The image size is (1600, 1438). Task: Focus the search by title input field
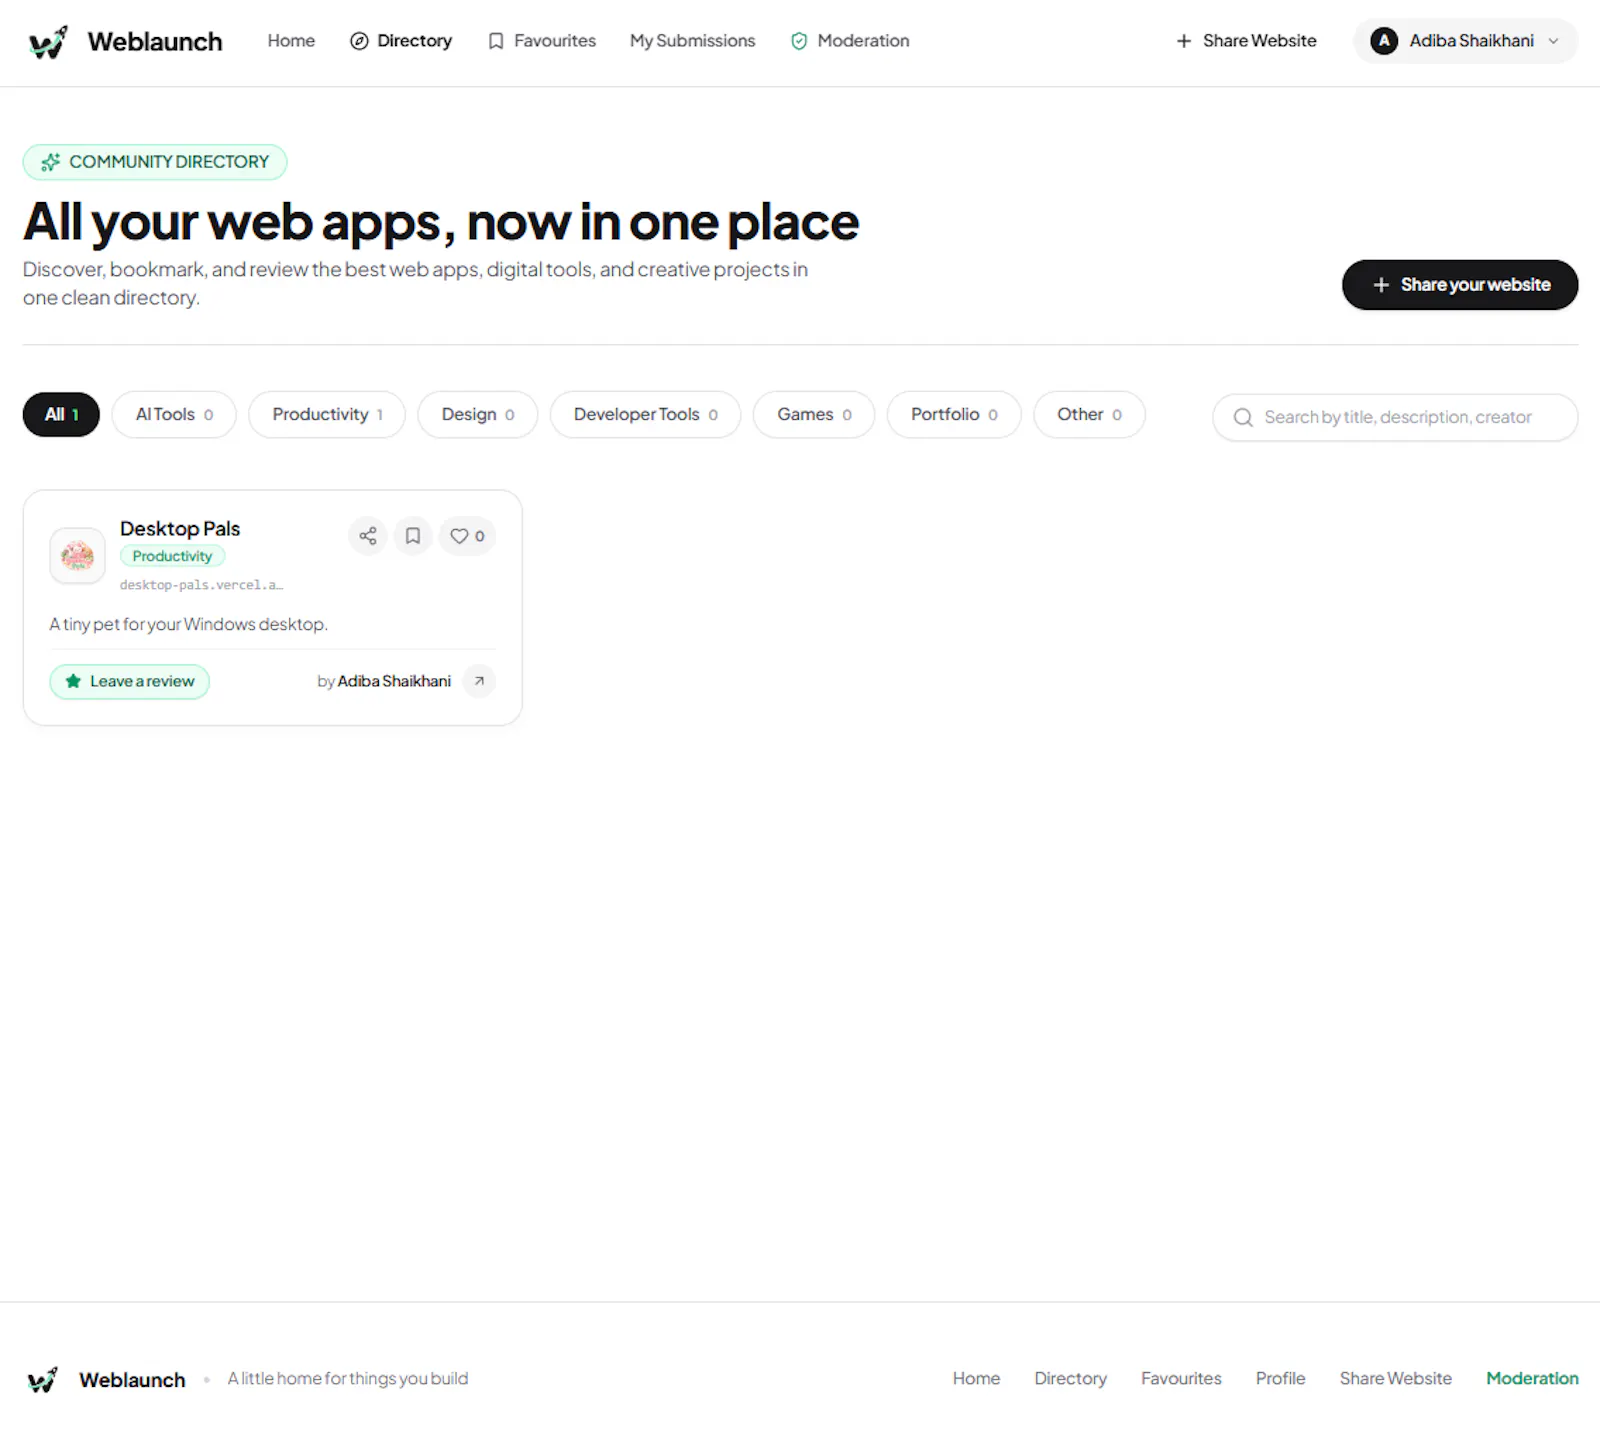tap(1396, 417)
